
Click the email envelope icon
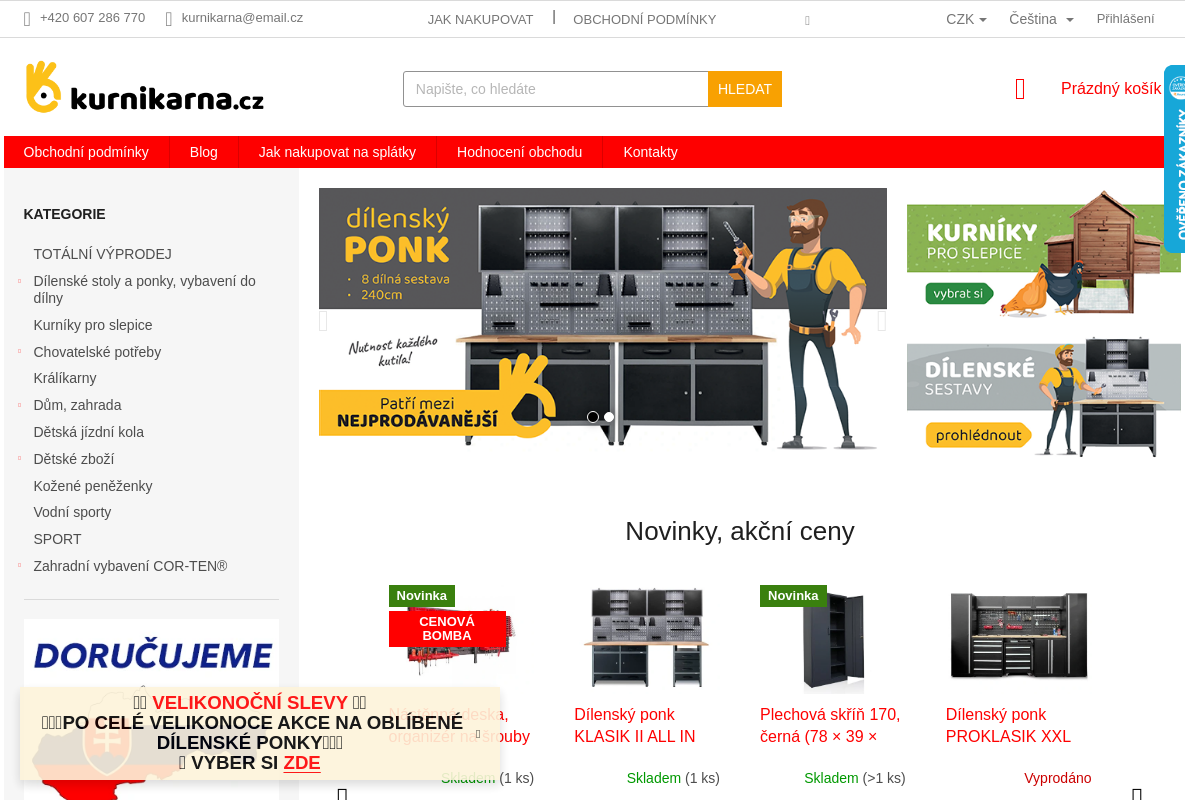tap(169, 19)
